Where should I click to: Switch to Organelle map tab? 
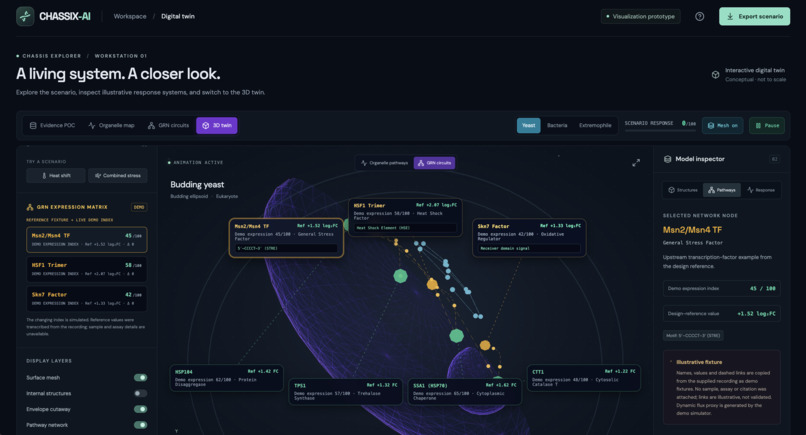point(111,125)
